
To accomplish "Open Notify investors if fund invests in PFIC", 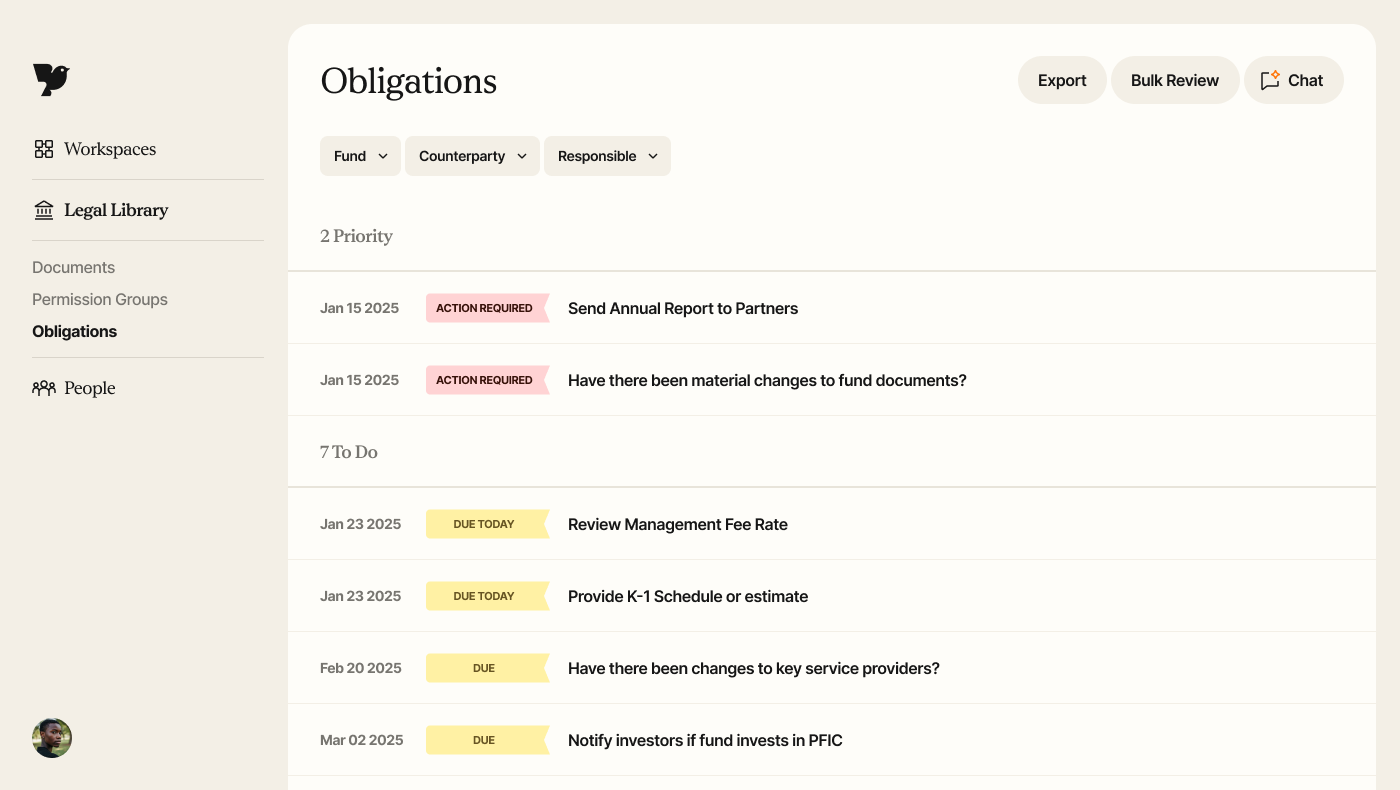I will (705, 740).
